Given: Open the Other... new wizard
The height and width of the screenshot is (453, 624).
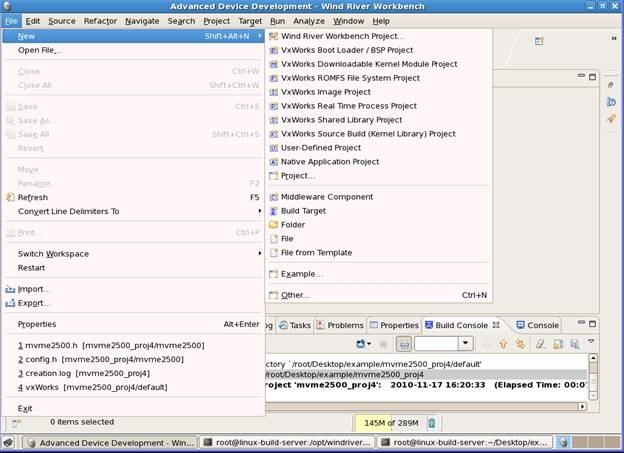Looking at the screenshot, I should [378, 295].
